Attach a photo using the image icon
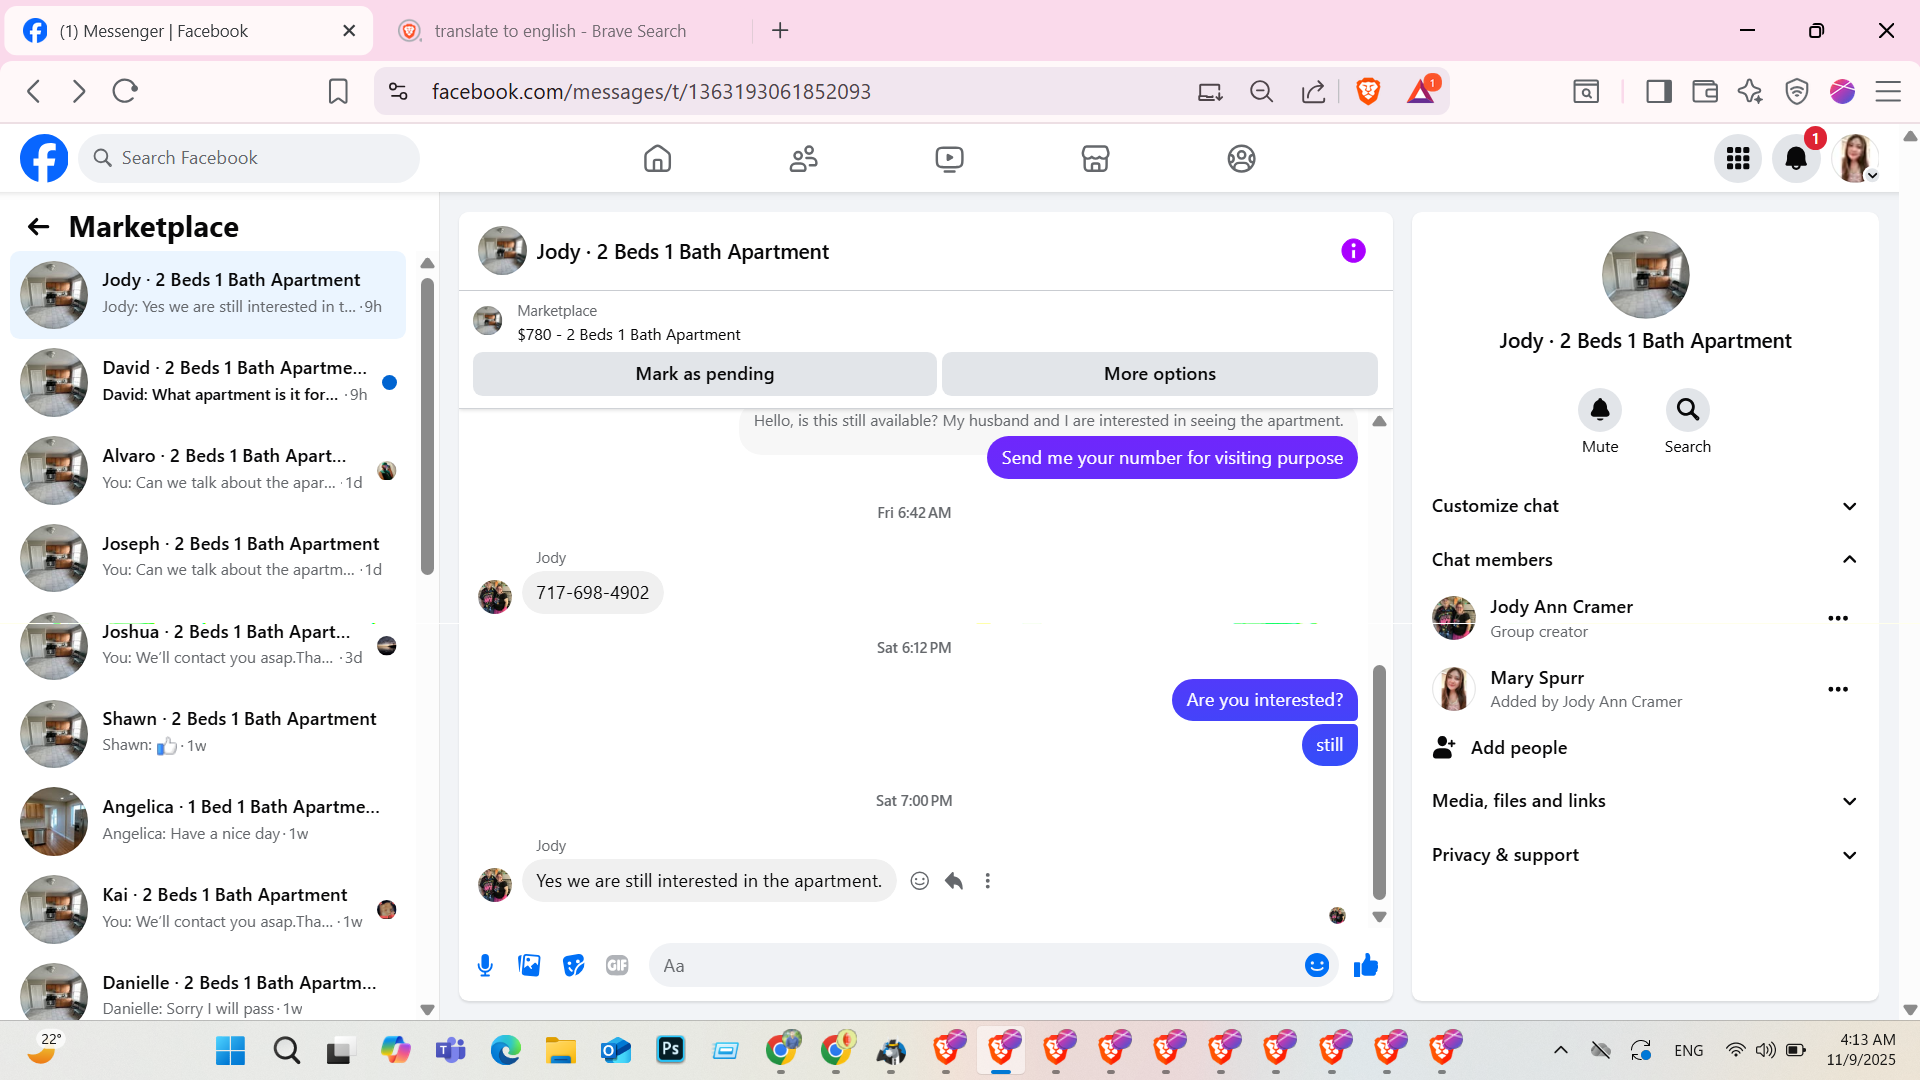1920x1080 pixels. coord(529,965)
